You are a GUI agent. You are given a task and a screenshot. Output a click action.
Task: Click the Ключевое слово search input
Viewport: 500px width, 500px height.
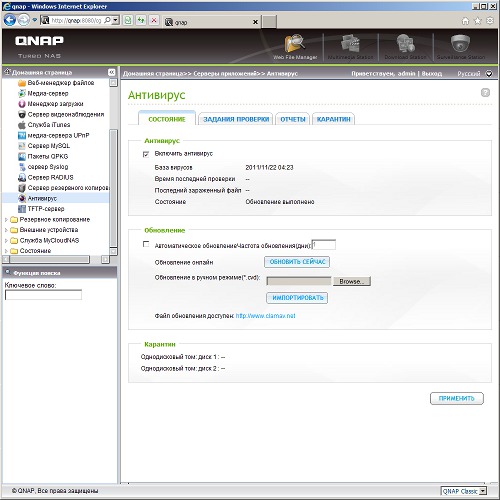pyautogui.click(x=43, y=295)
